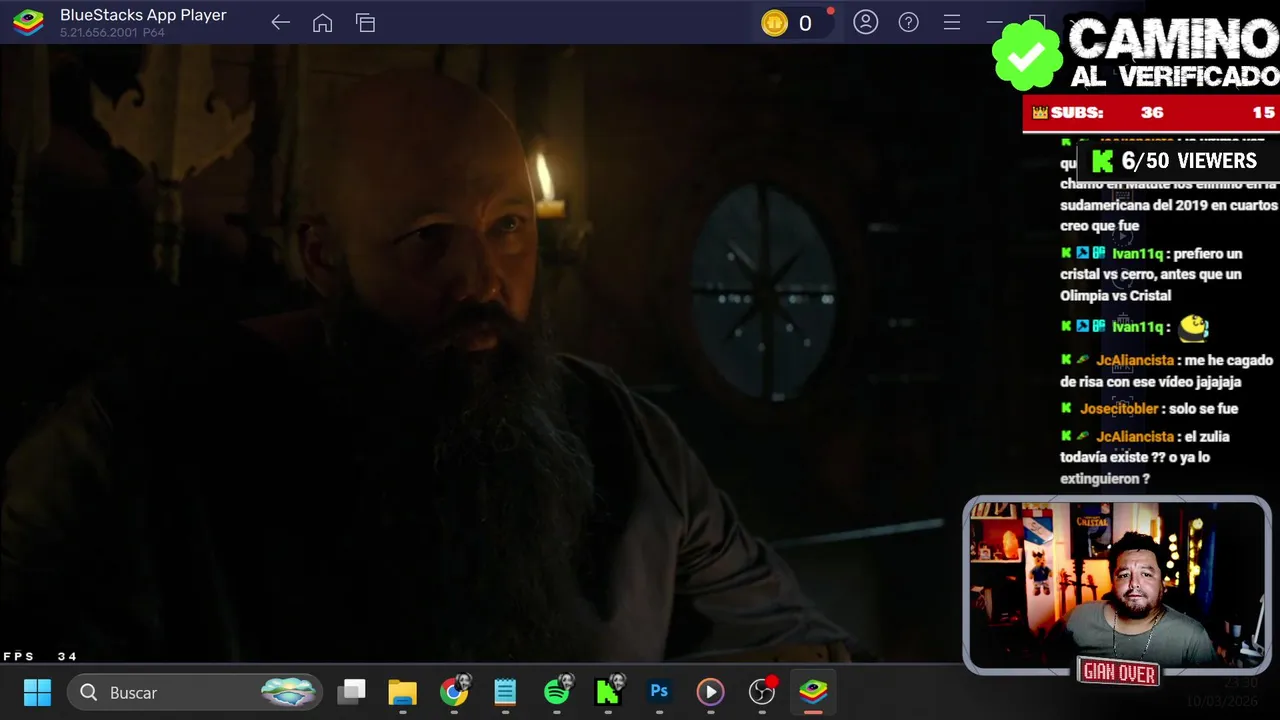
Task: Open BlueStacks home screen icon
Action: [x=322, y=23]
